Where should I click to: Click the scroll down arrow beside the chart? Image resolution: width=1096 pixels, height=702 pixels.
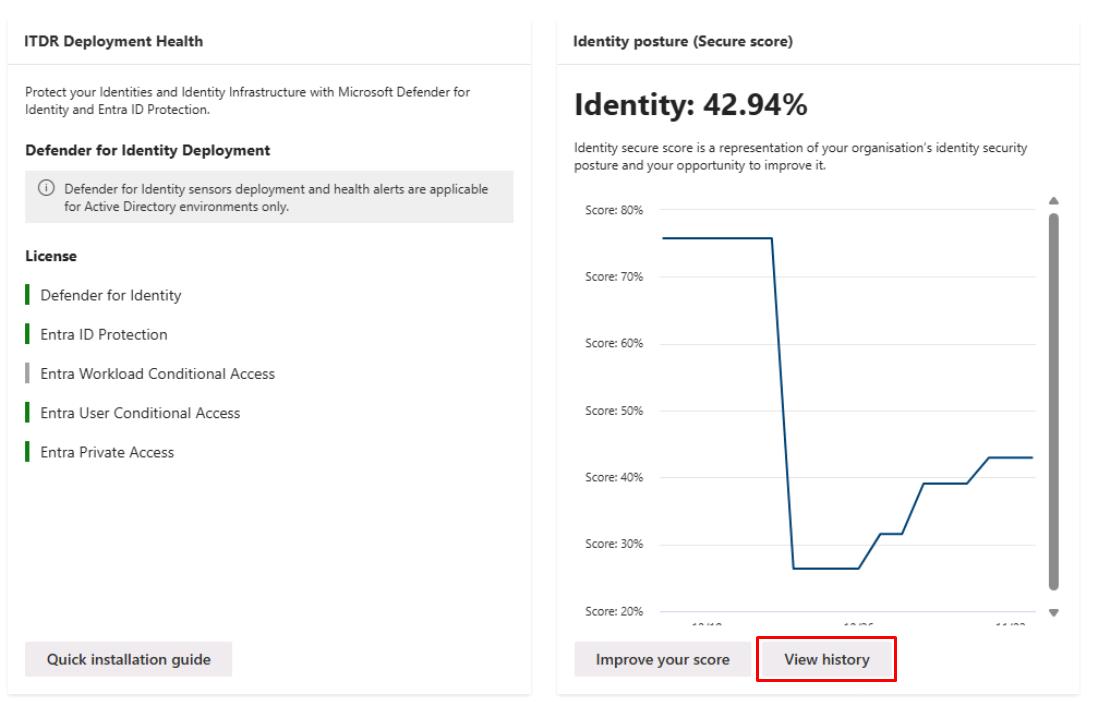click(1053, 612)
